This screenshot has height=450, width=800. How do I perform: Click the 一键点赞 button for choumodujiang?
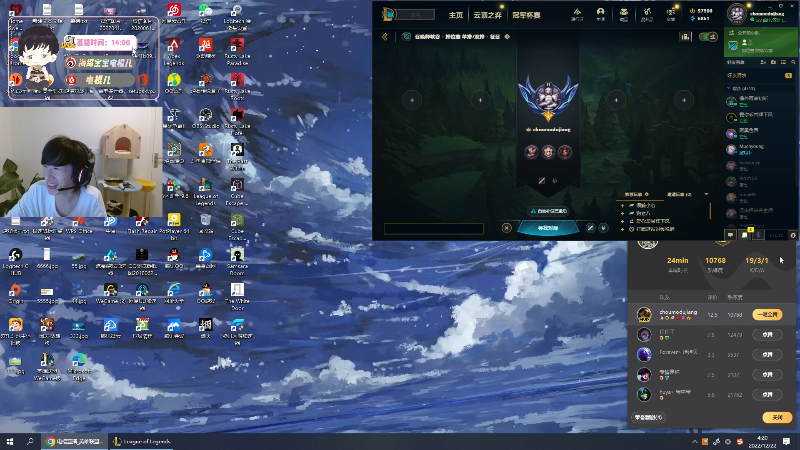pos(767,315)
